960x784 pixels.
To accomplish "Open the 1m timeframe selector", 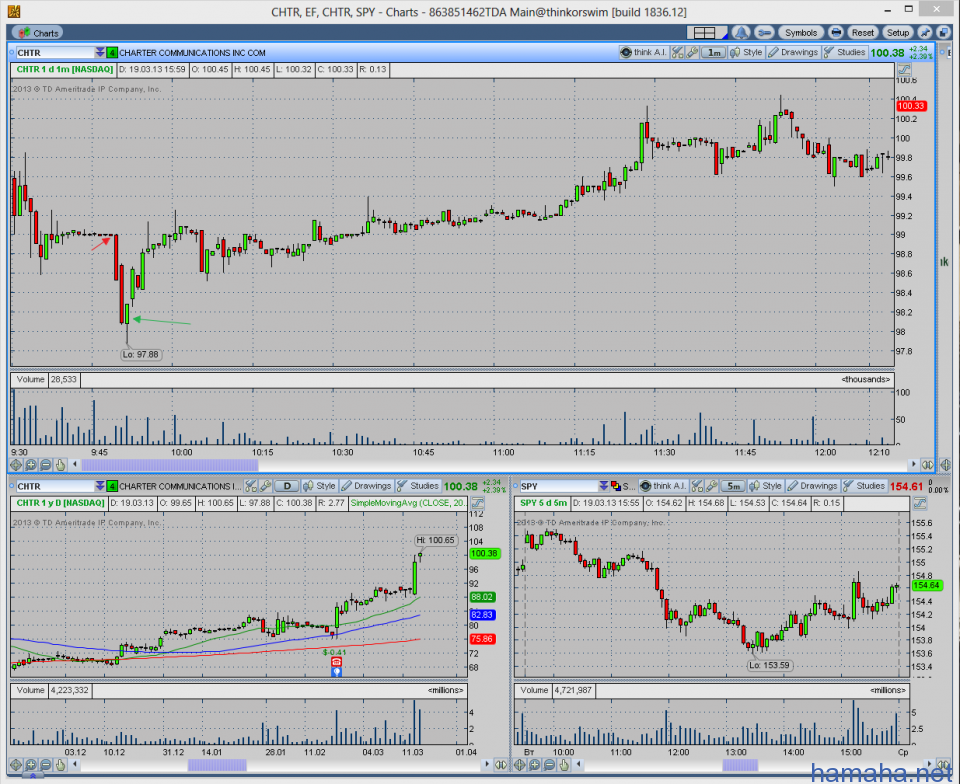I will pyautogui.click(x=714, y=53).
